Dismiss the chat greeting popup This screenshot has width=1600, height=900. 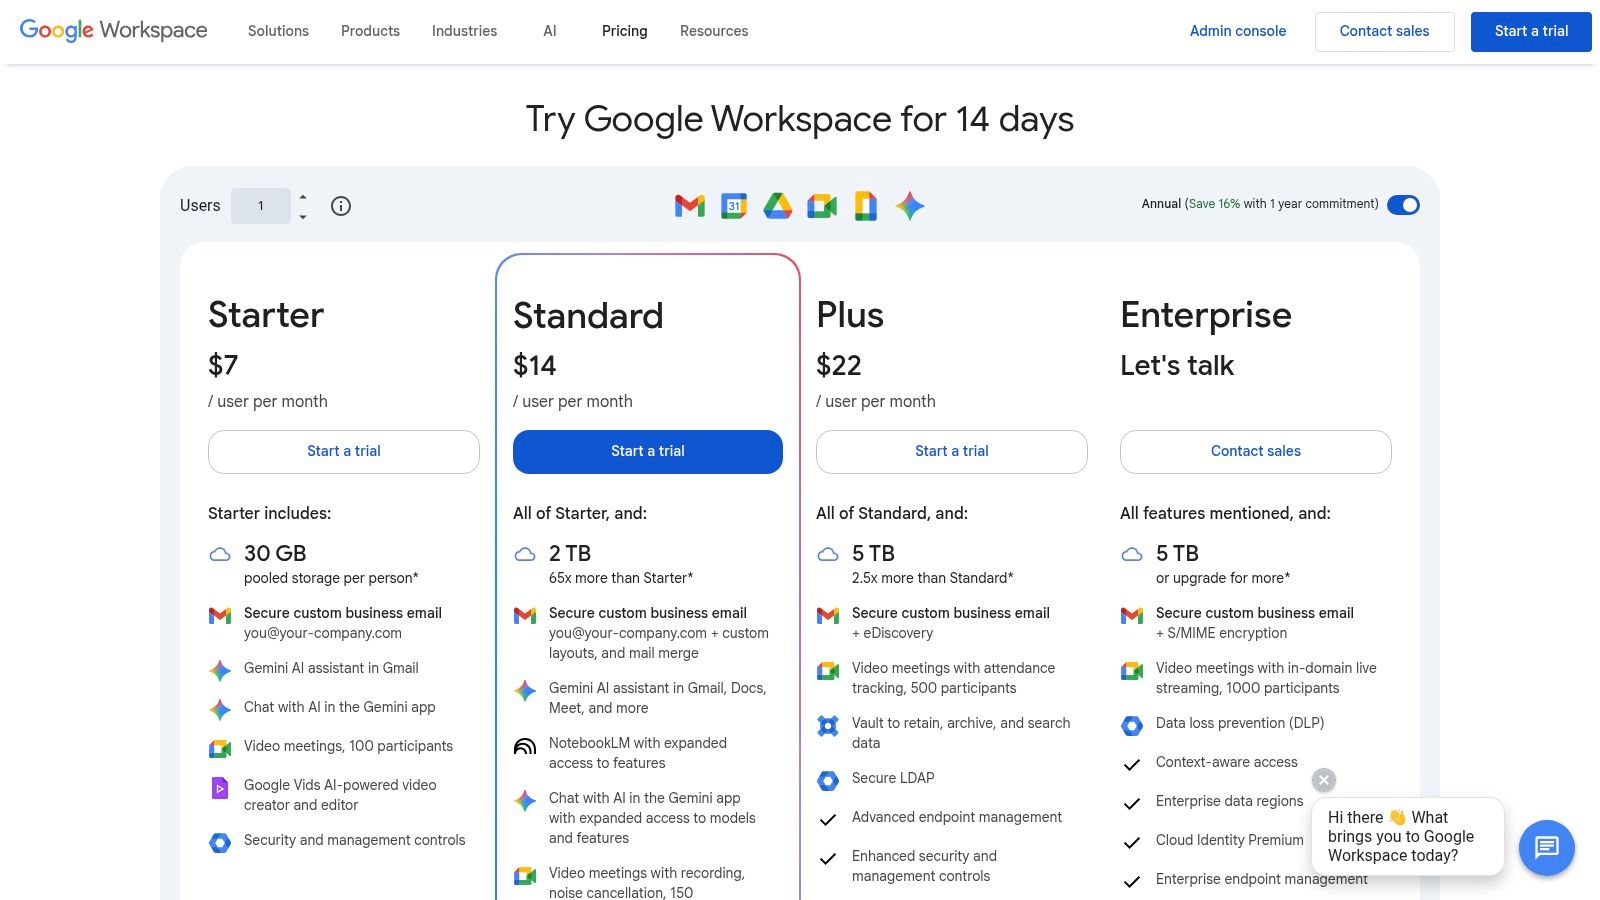pyautogui.click(x=1323, y=780)
